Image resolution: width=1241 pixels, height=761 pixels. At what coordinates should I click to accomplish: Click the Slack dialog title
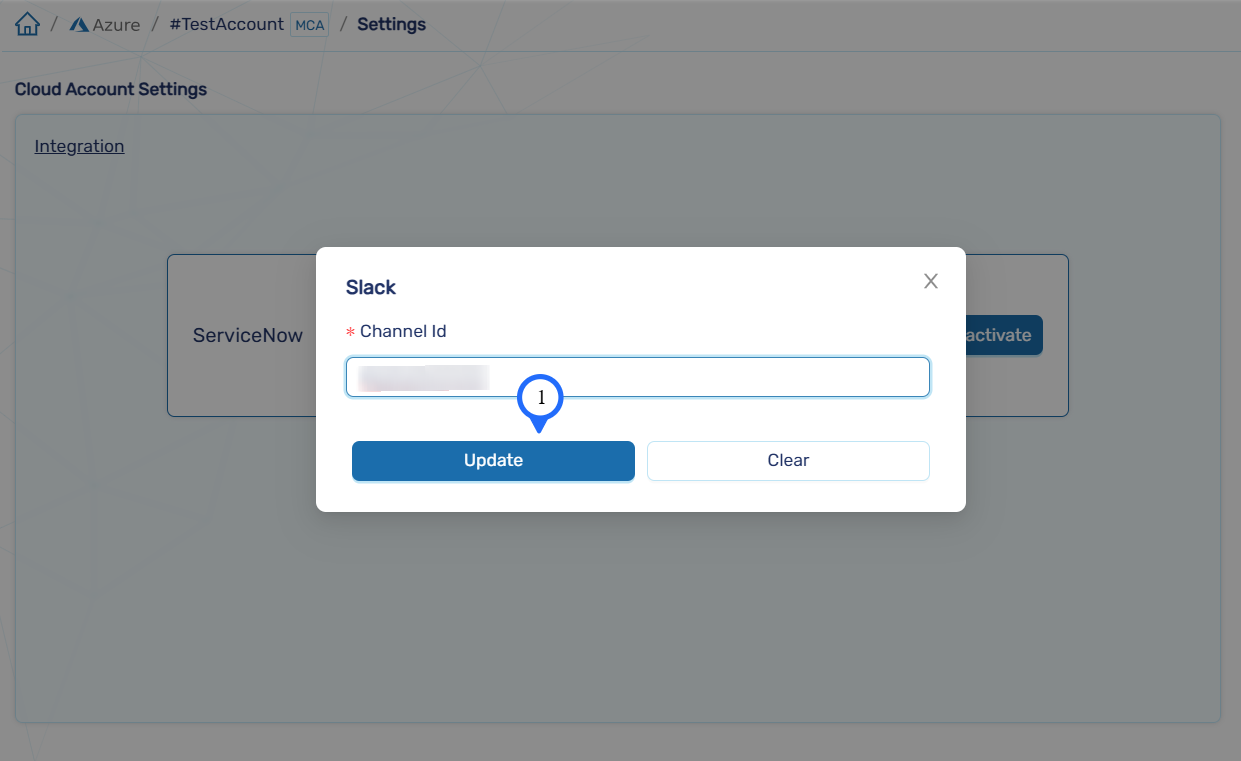coord(371,287)
